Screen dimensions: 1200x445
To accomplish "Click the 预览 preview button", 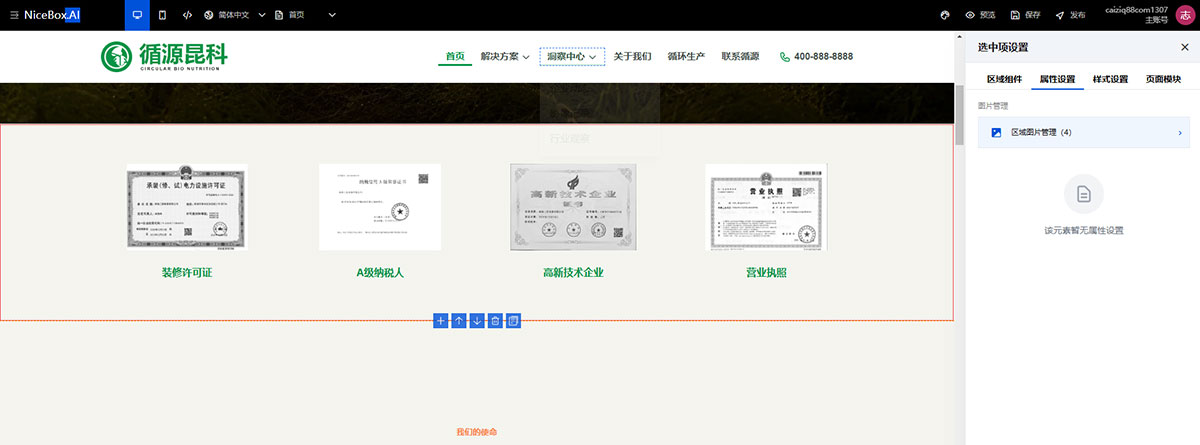I will 980,15.
